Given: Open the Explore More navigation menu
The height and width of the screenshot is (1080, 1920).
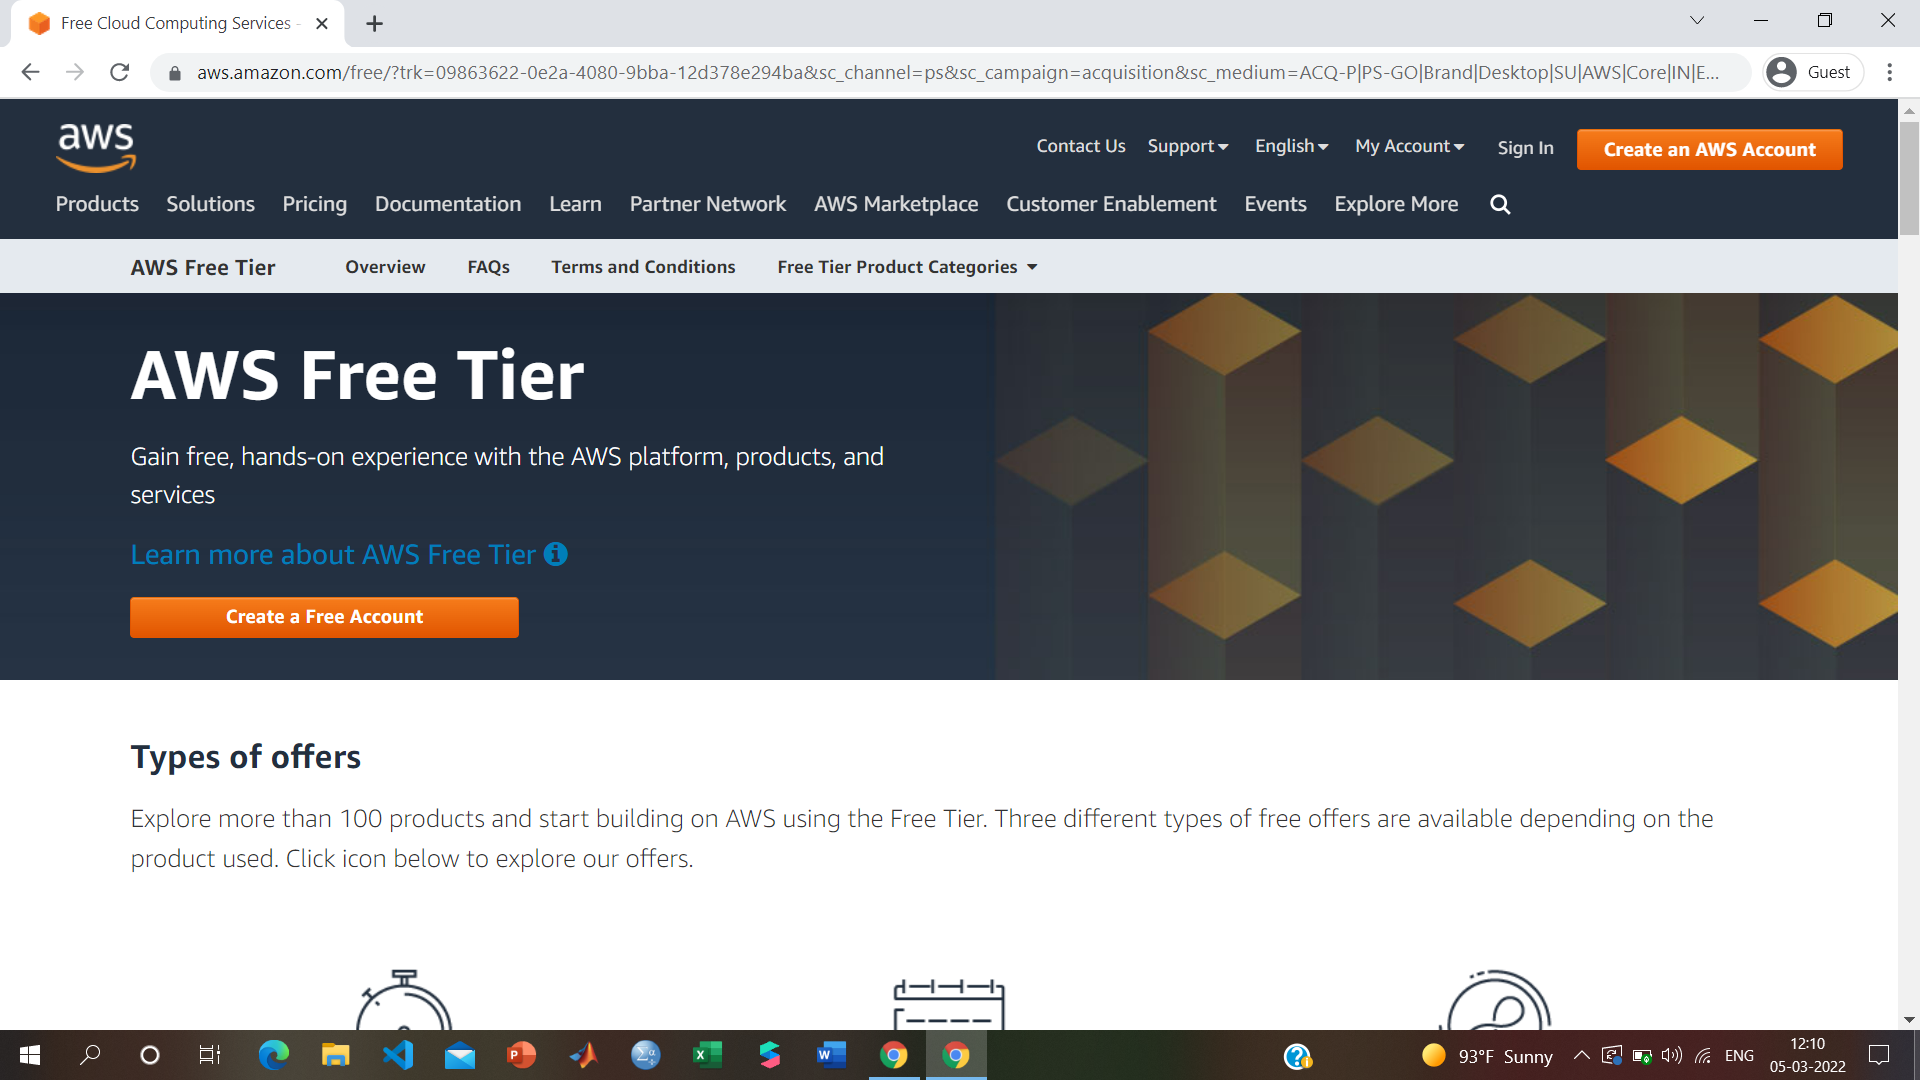Looking at the screenshot, I should (x=1395, y=203).
